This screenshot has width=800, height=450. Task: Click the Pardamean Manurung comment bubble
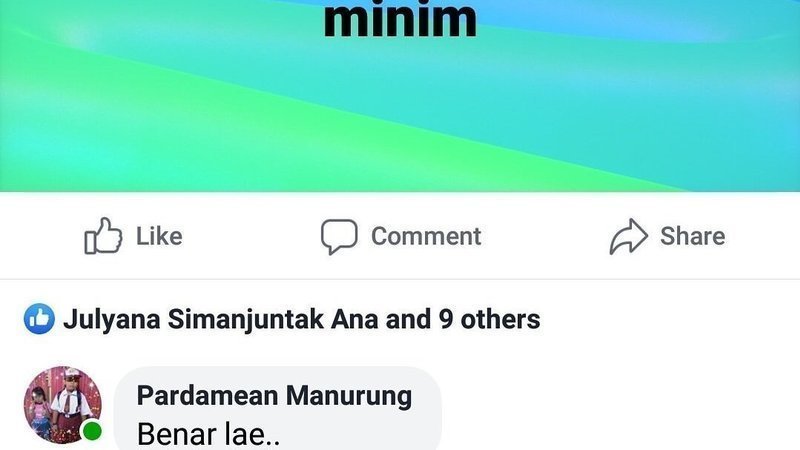tap(278, 408)
